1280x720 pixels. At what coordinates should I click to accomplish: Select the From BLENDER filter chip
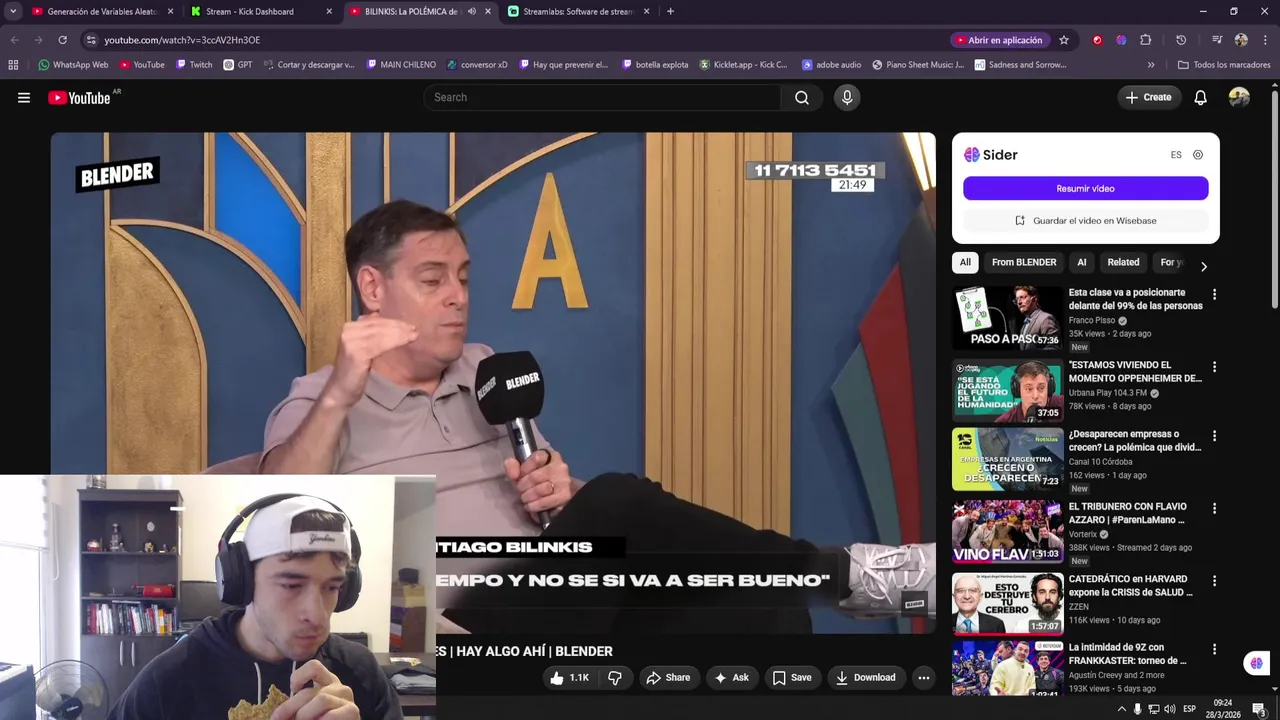1024,262
